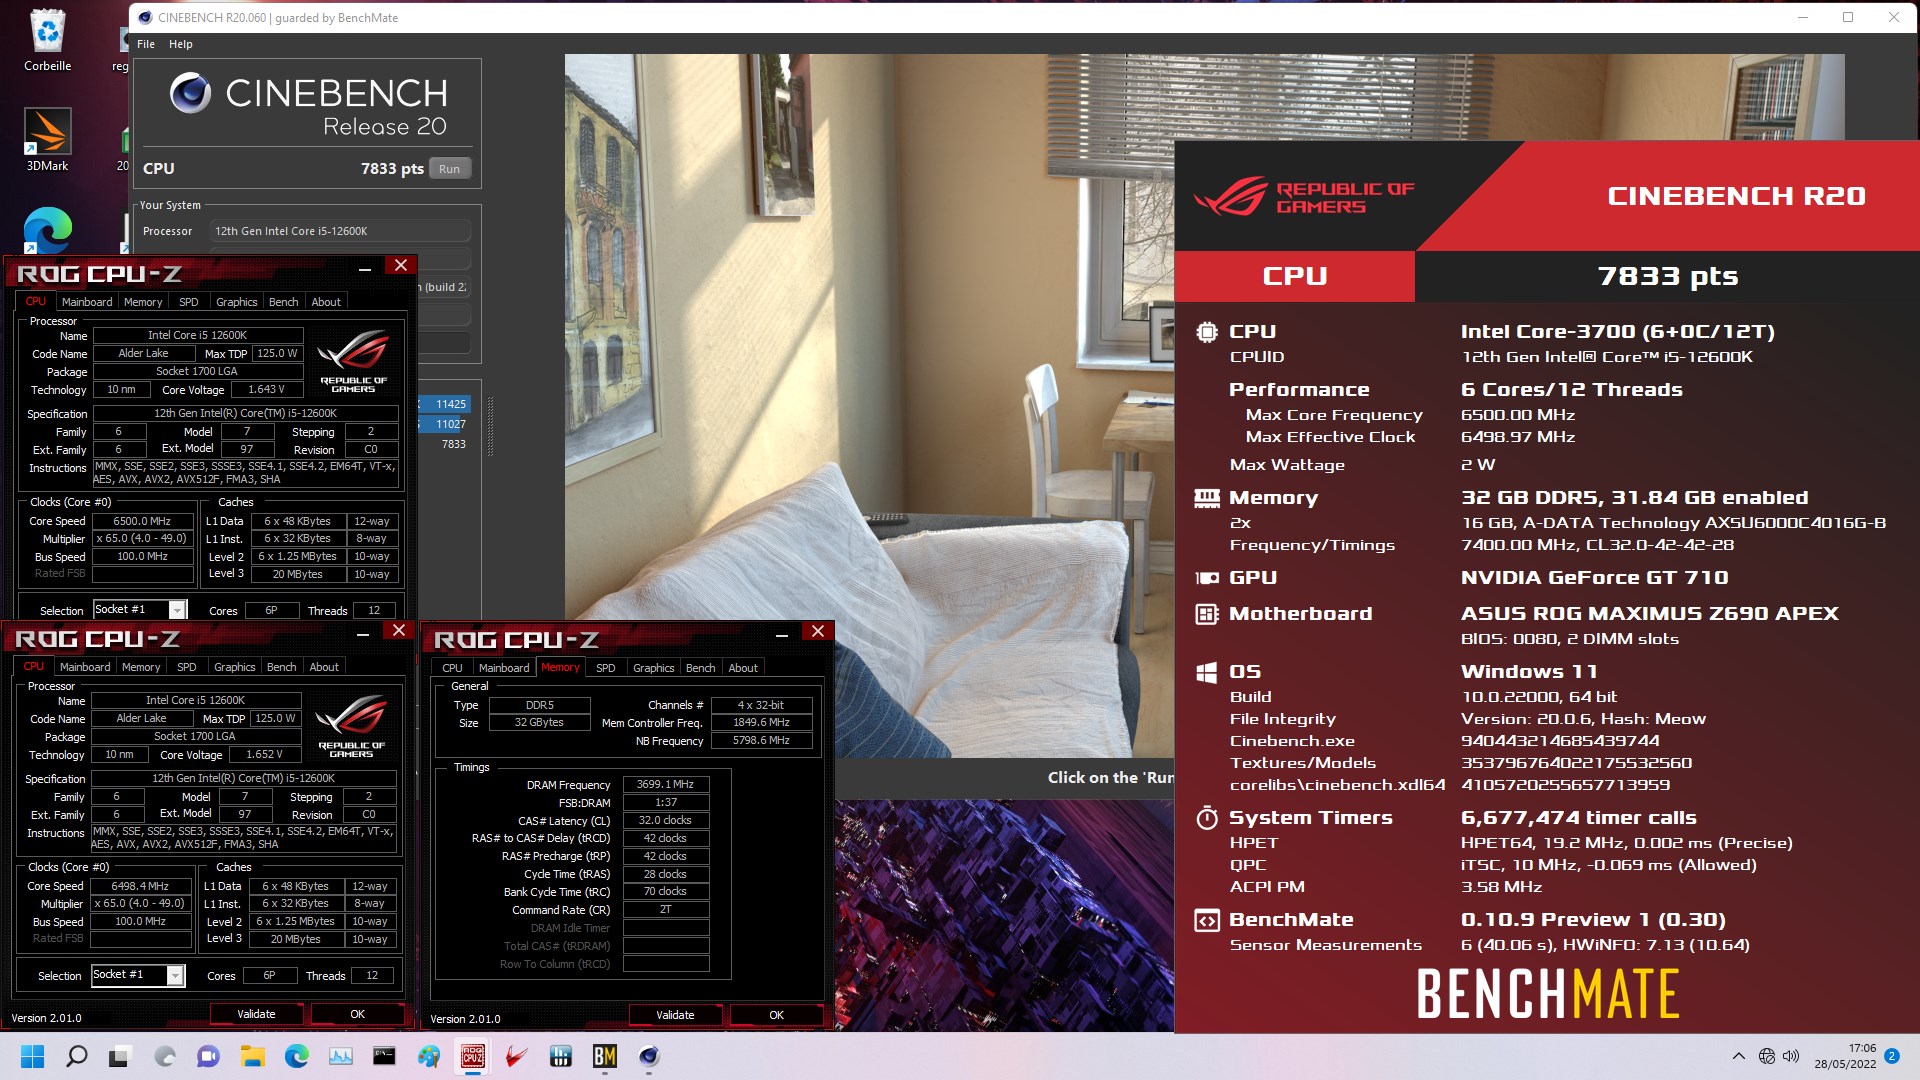Open Task View on the taskbar
This screenshot has width=1920, height=1080.
pyautogui.click(x=120, y=1056)
